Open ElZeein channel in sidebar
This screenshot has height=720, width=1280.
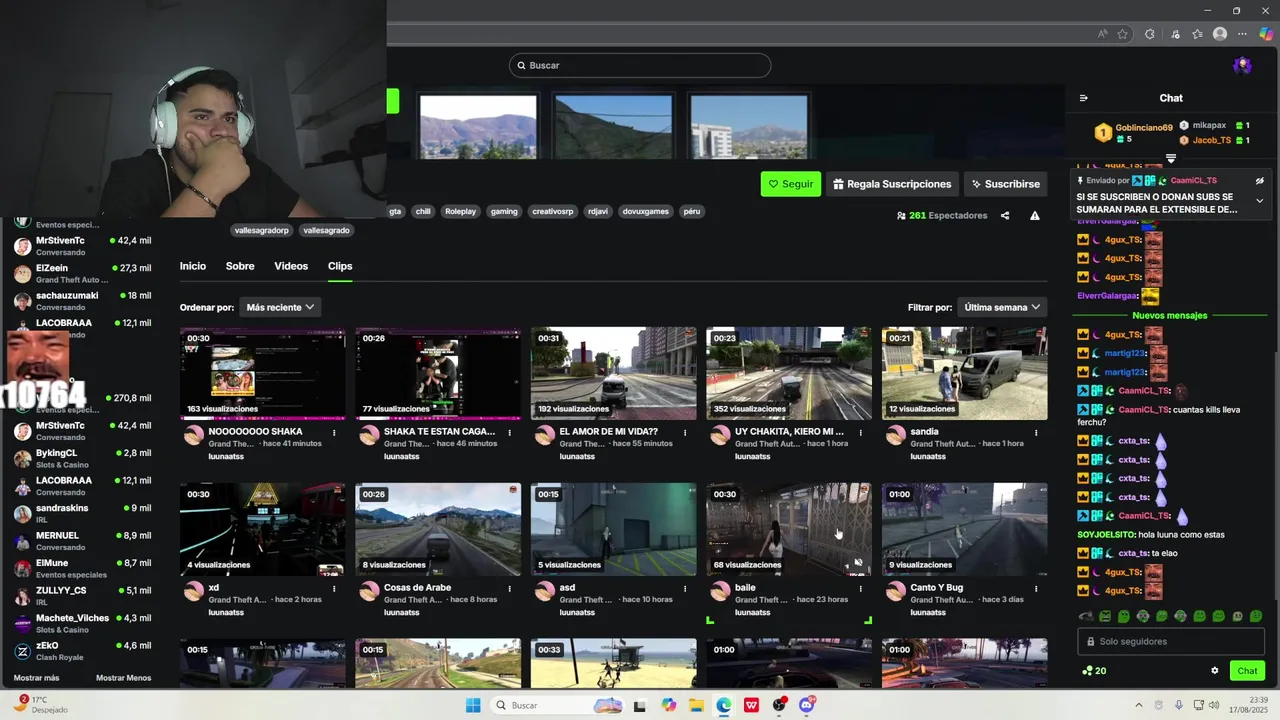[x=82, y=273]
